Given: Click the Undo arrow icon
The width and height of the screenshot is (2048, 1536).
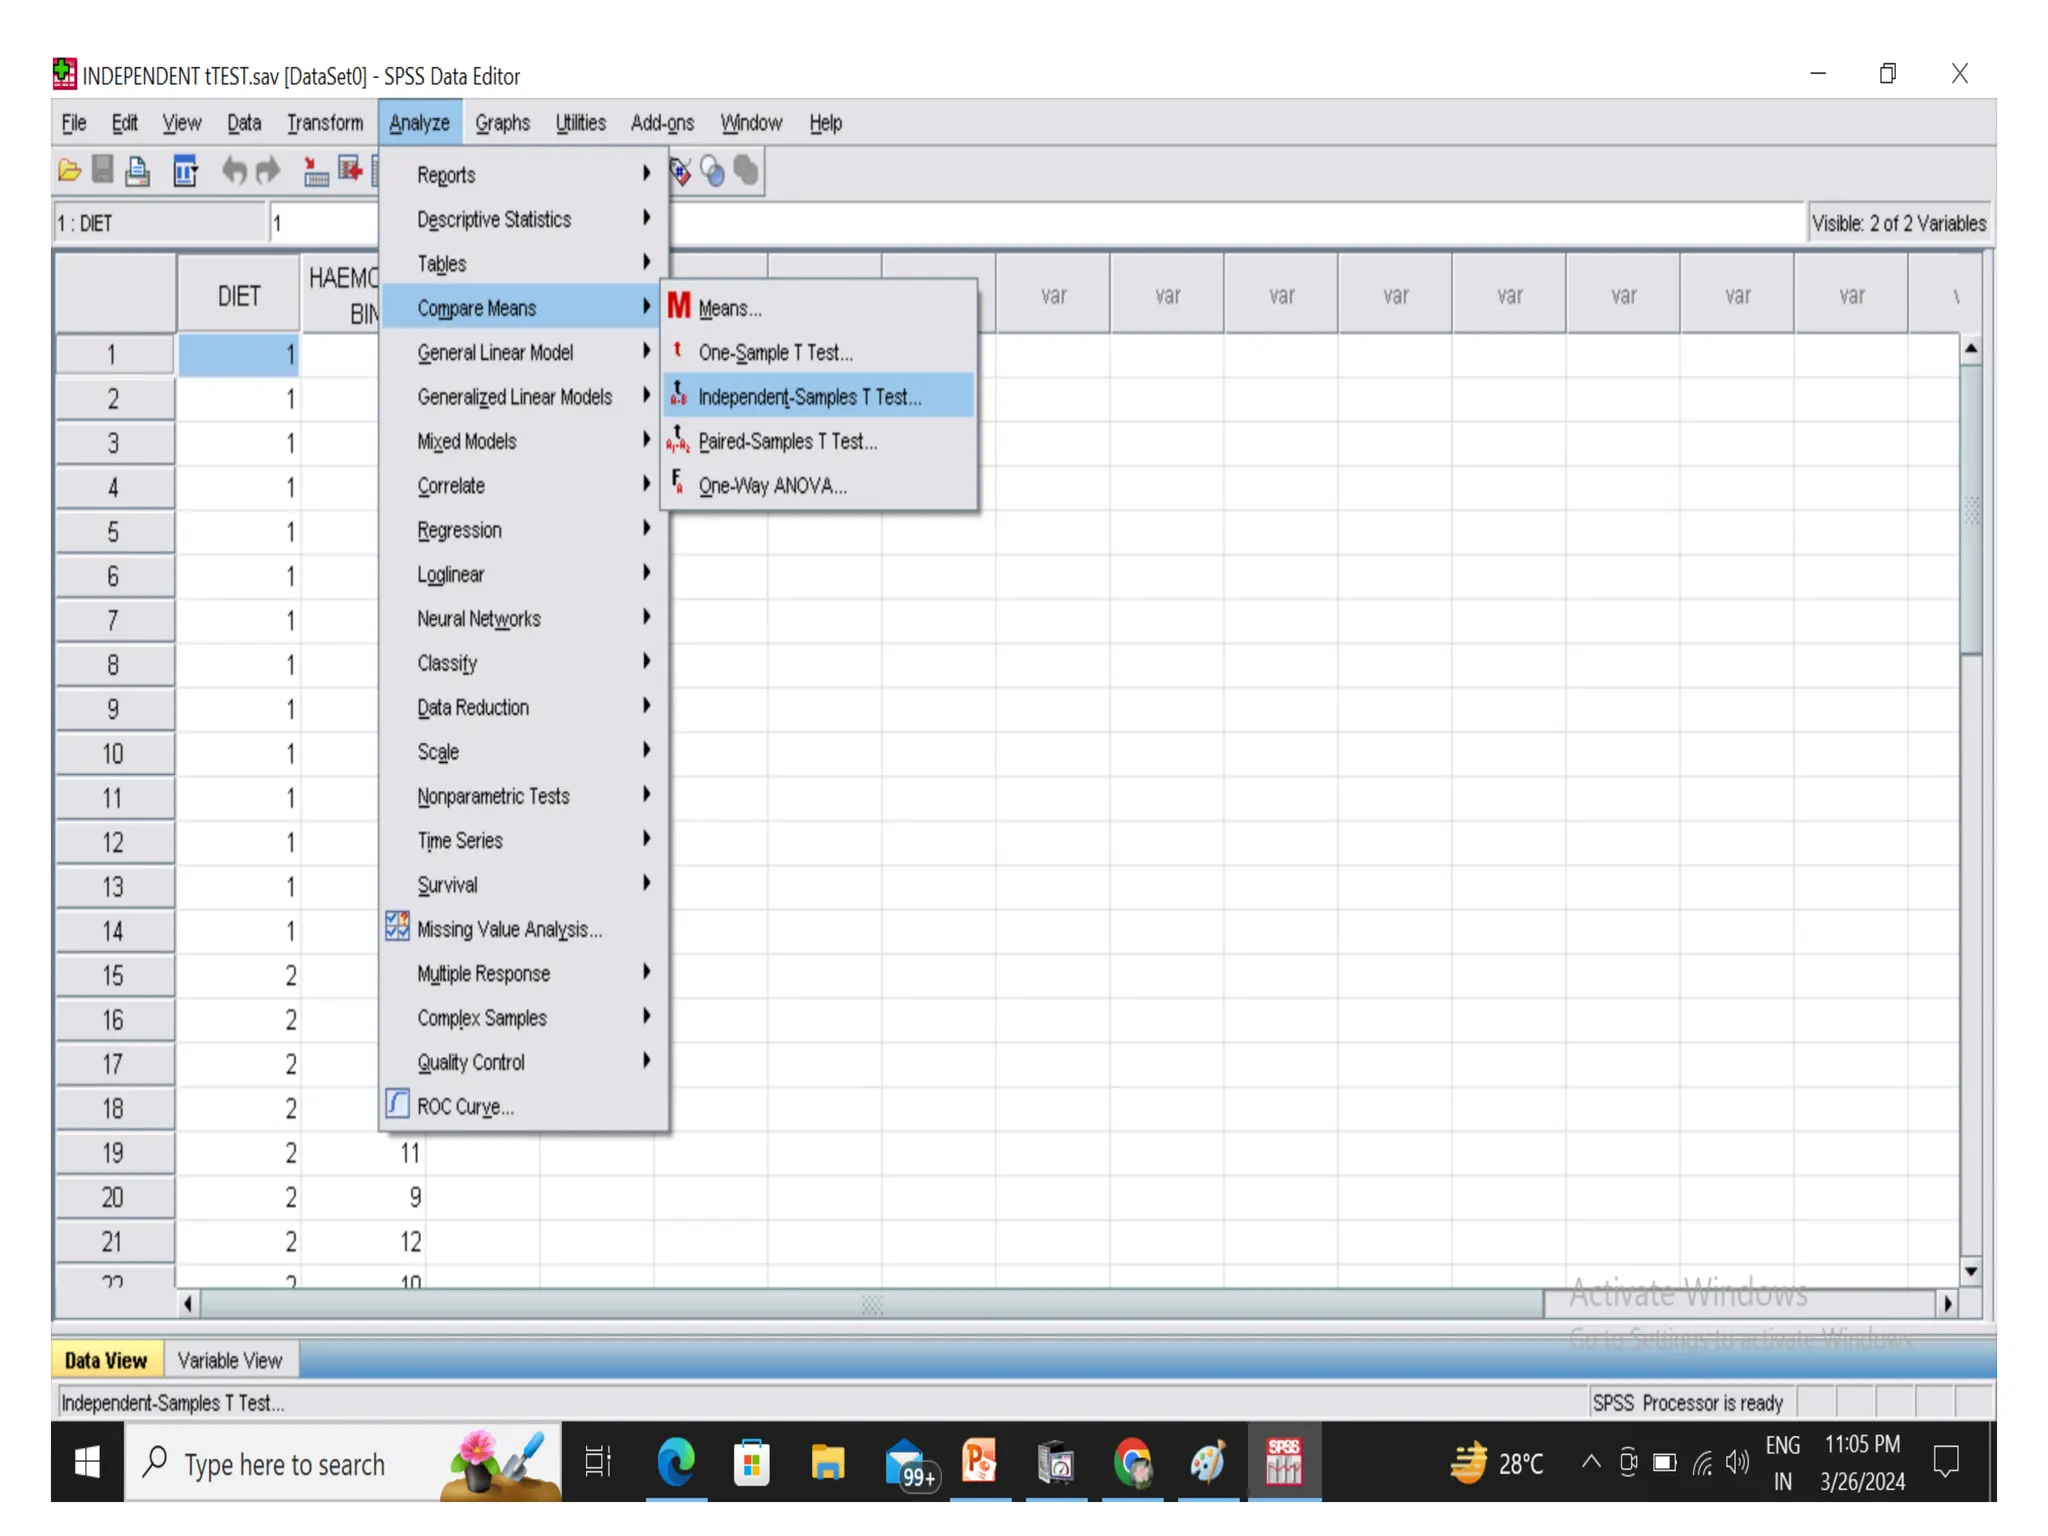Looking at the screenshot, I should [x=234, y=171].
